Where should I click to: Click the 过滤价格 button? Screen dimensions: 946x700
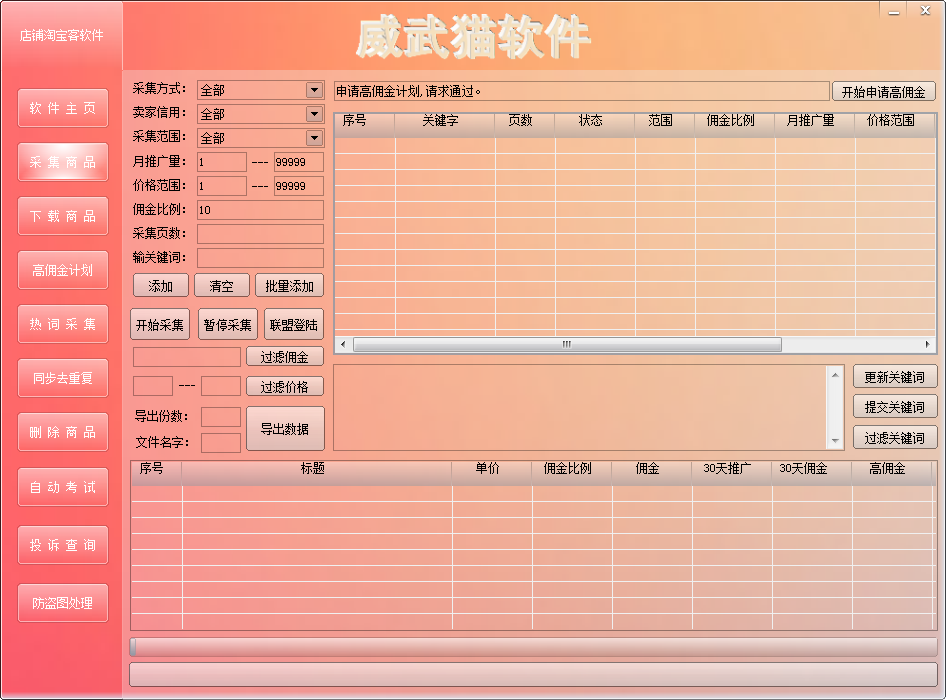[285, 386]
